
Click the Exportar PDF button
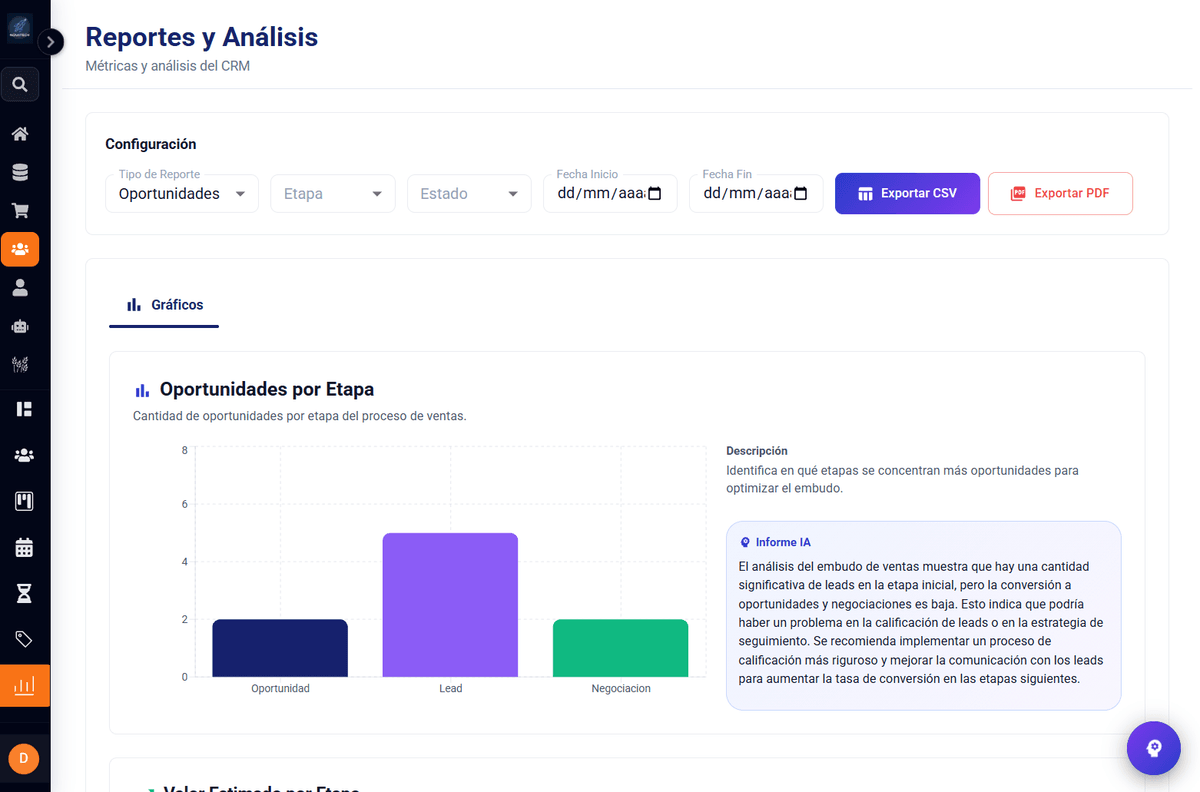point(1060,193)
